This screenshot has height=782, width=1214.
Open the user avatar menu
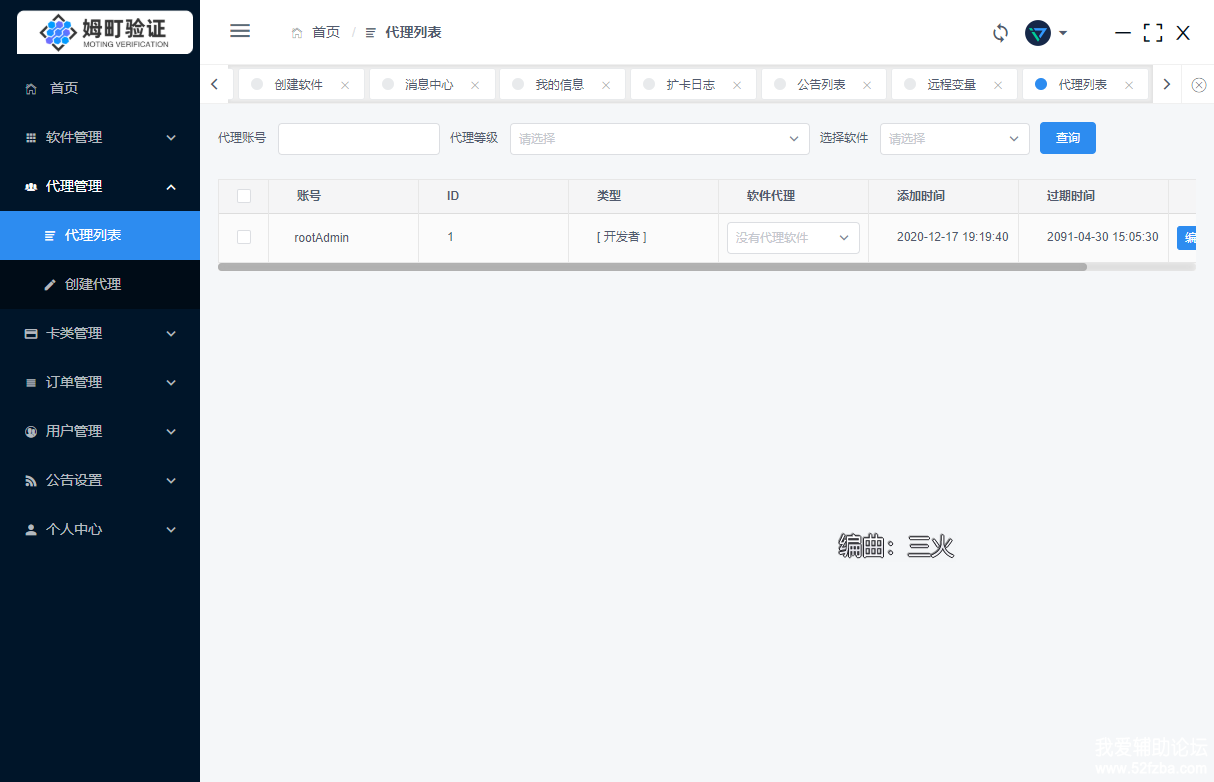tap(1045, 33)
